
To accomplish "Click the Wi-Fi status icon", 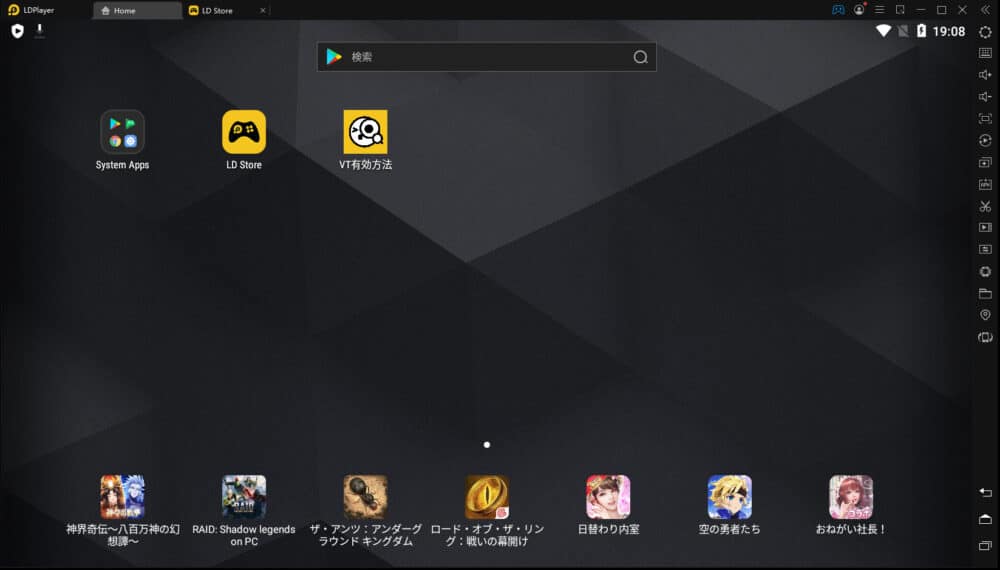I will 883,31.
